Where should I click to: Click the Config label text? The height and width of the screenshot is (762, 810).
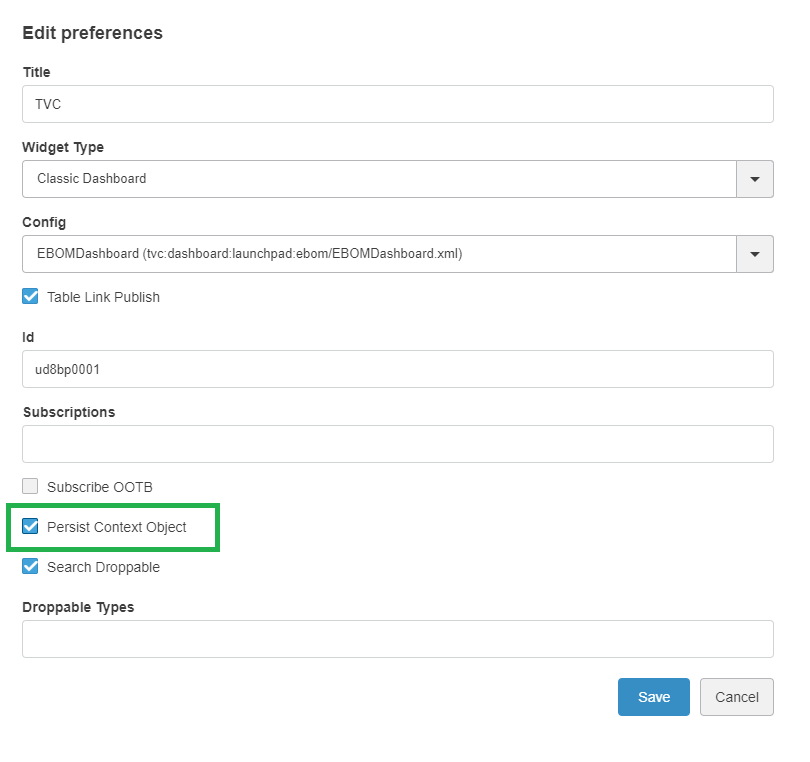44,222
